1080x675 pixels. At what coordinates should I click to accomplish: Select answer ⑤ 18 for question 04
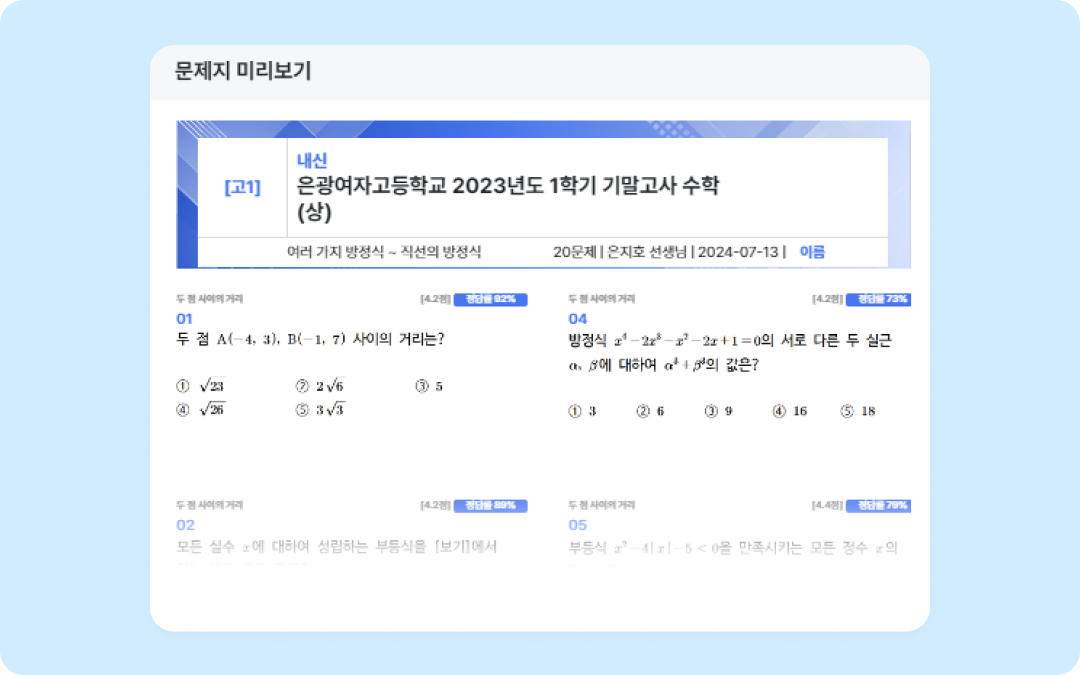point(858,411)
